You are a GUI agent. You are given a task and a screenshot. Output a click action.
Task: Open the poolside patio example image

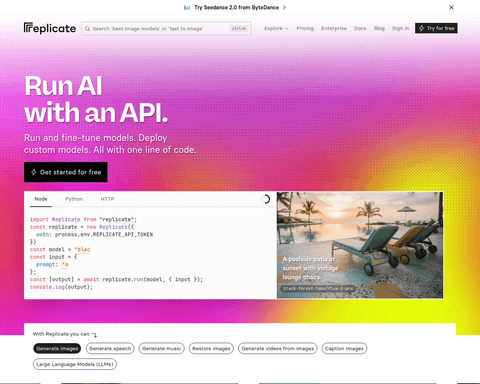(360, 245)
